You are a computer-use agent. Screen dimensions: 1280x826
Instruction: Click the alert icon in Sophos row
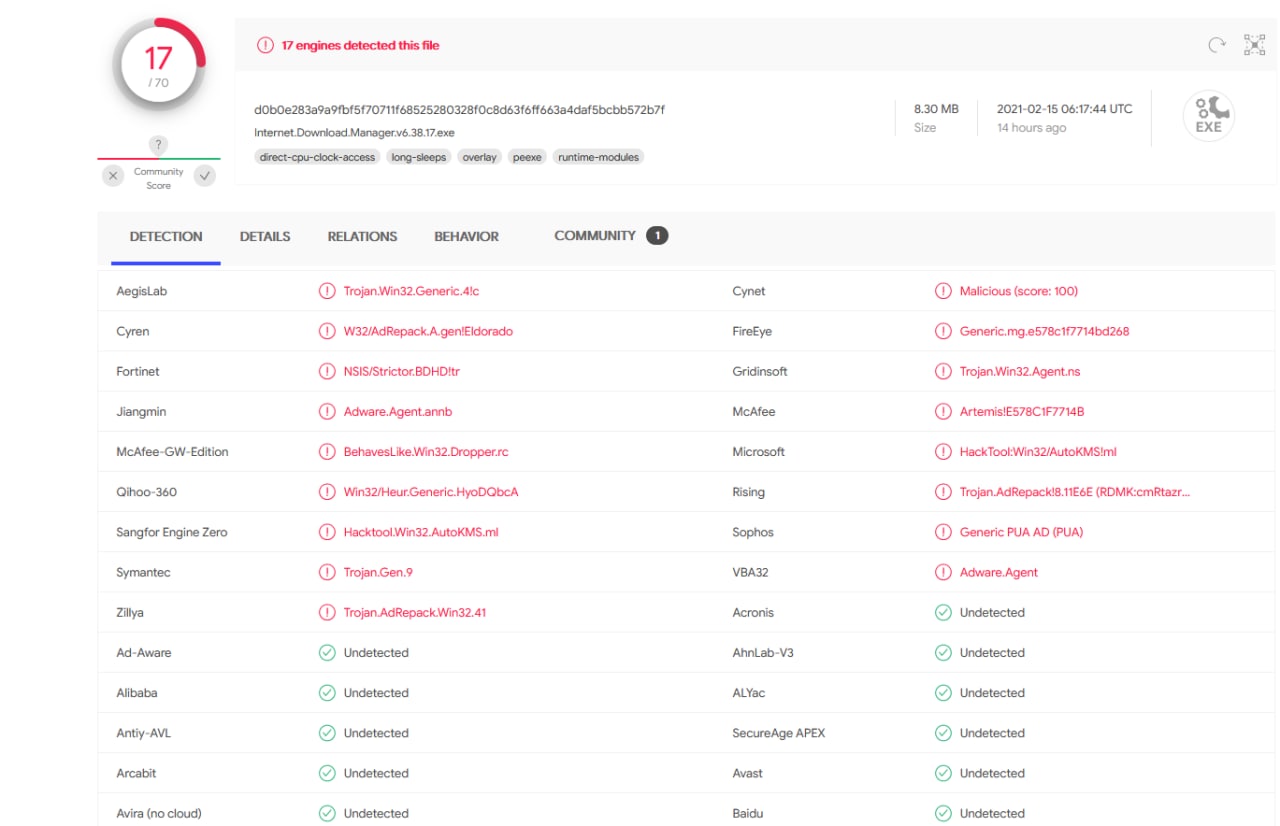tap(943, 532)
